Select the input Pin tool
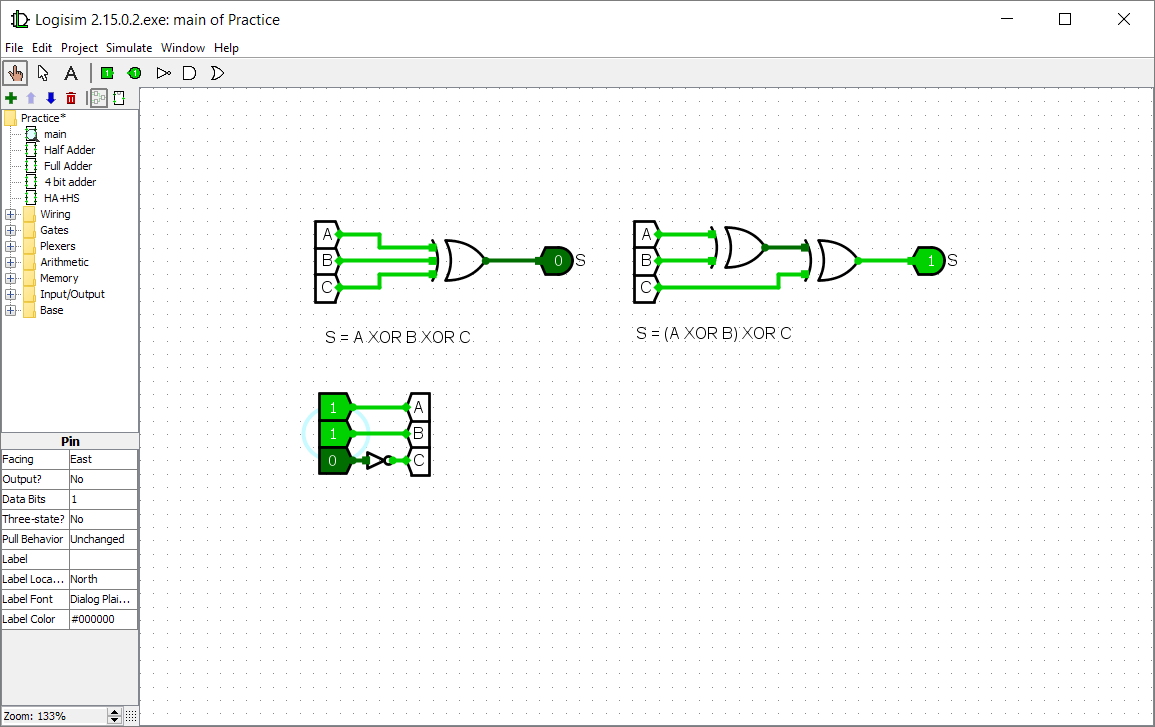Screen dimensions: 1155x727 click(x=107, y=72)
